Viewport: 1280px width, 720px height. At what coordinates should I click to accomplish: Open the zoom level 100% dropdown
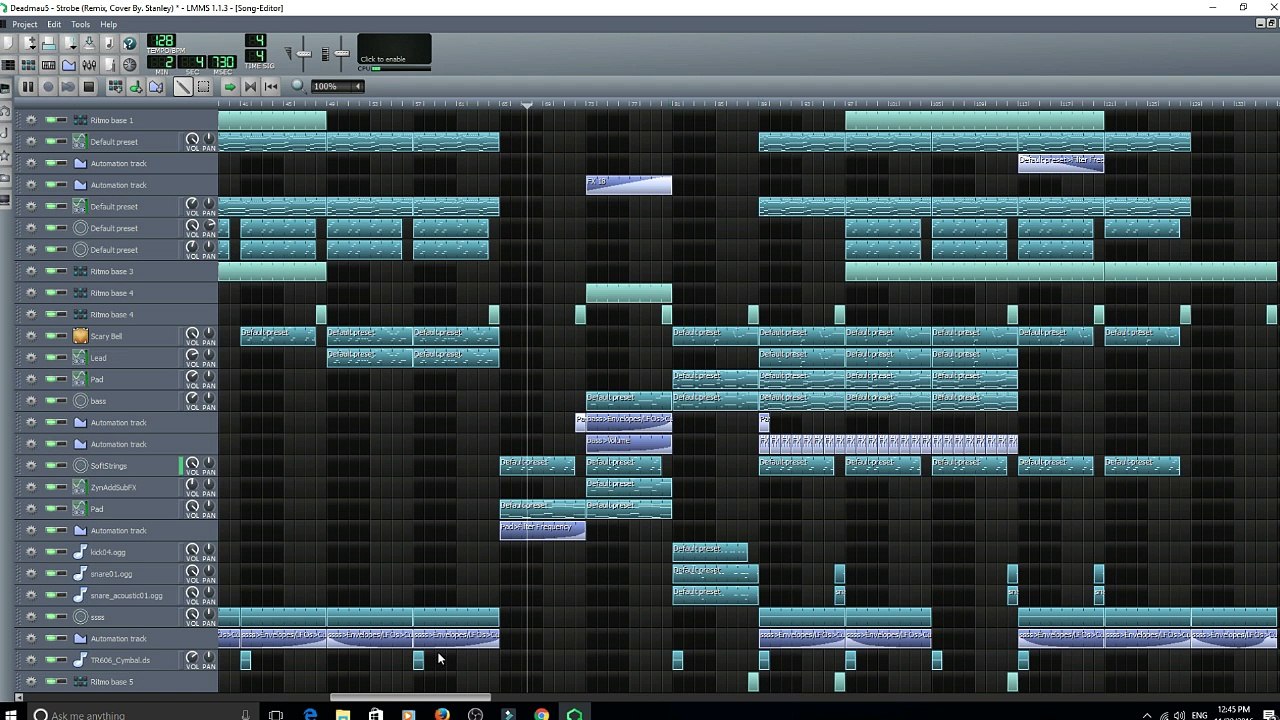pos(337,86)
